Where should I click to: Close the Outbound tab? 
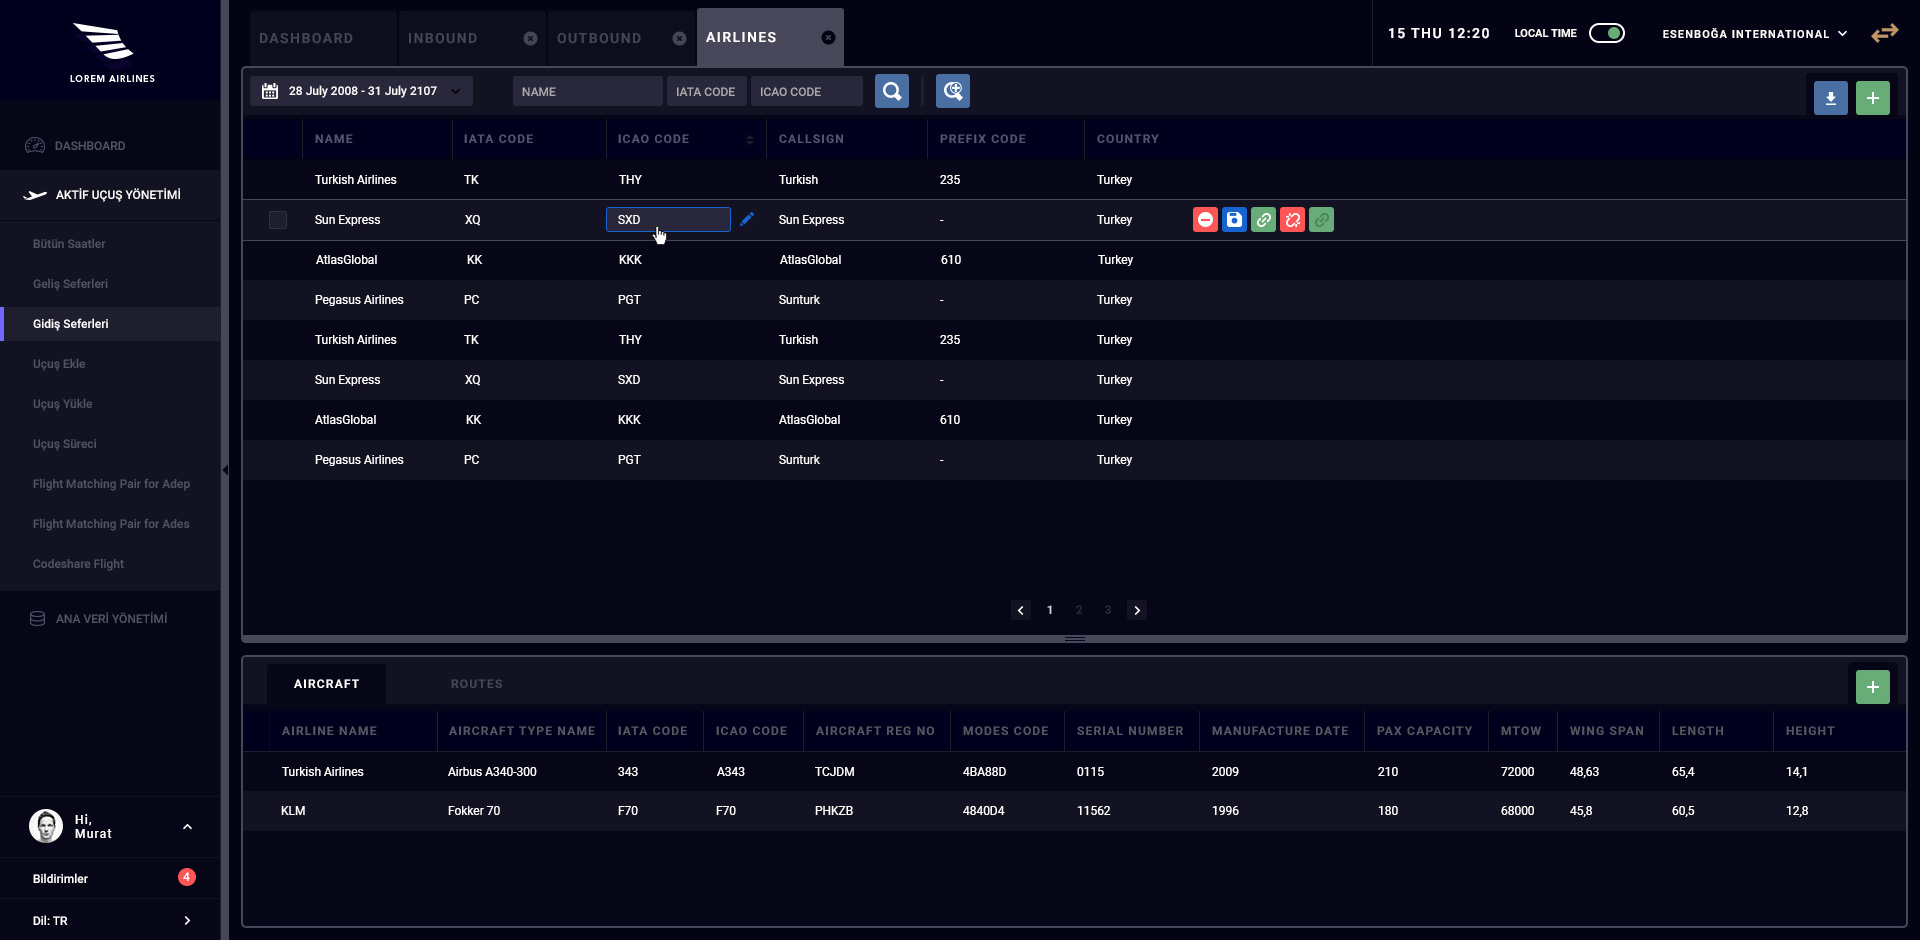680,38
